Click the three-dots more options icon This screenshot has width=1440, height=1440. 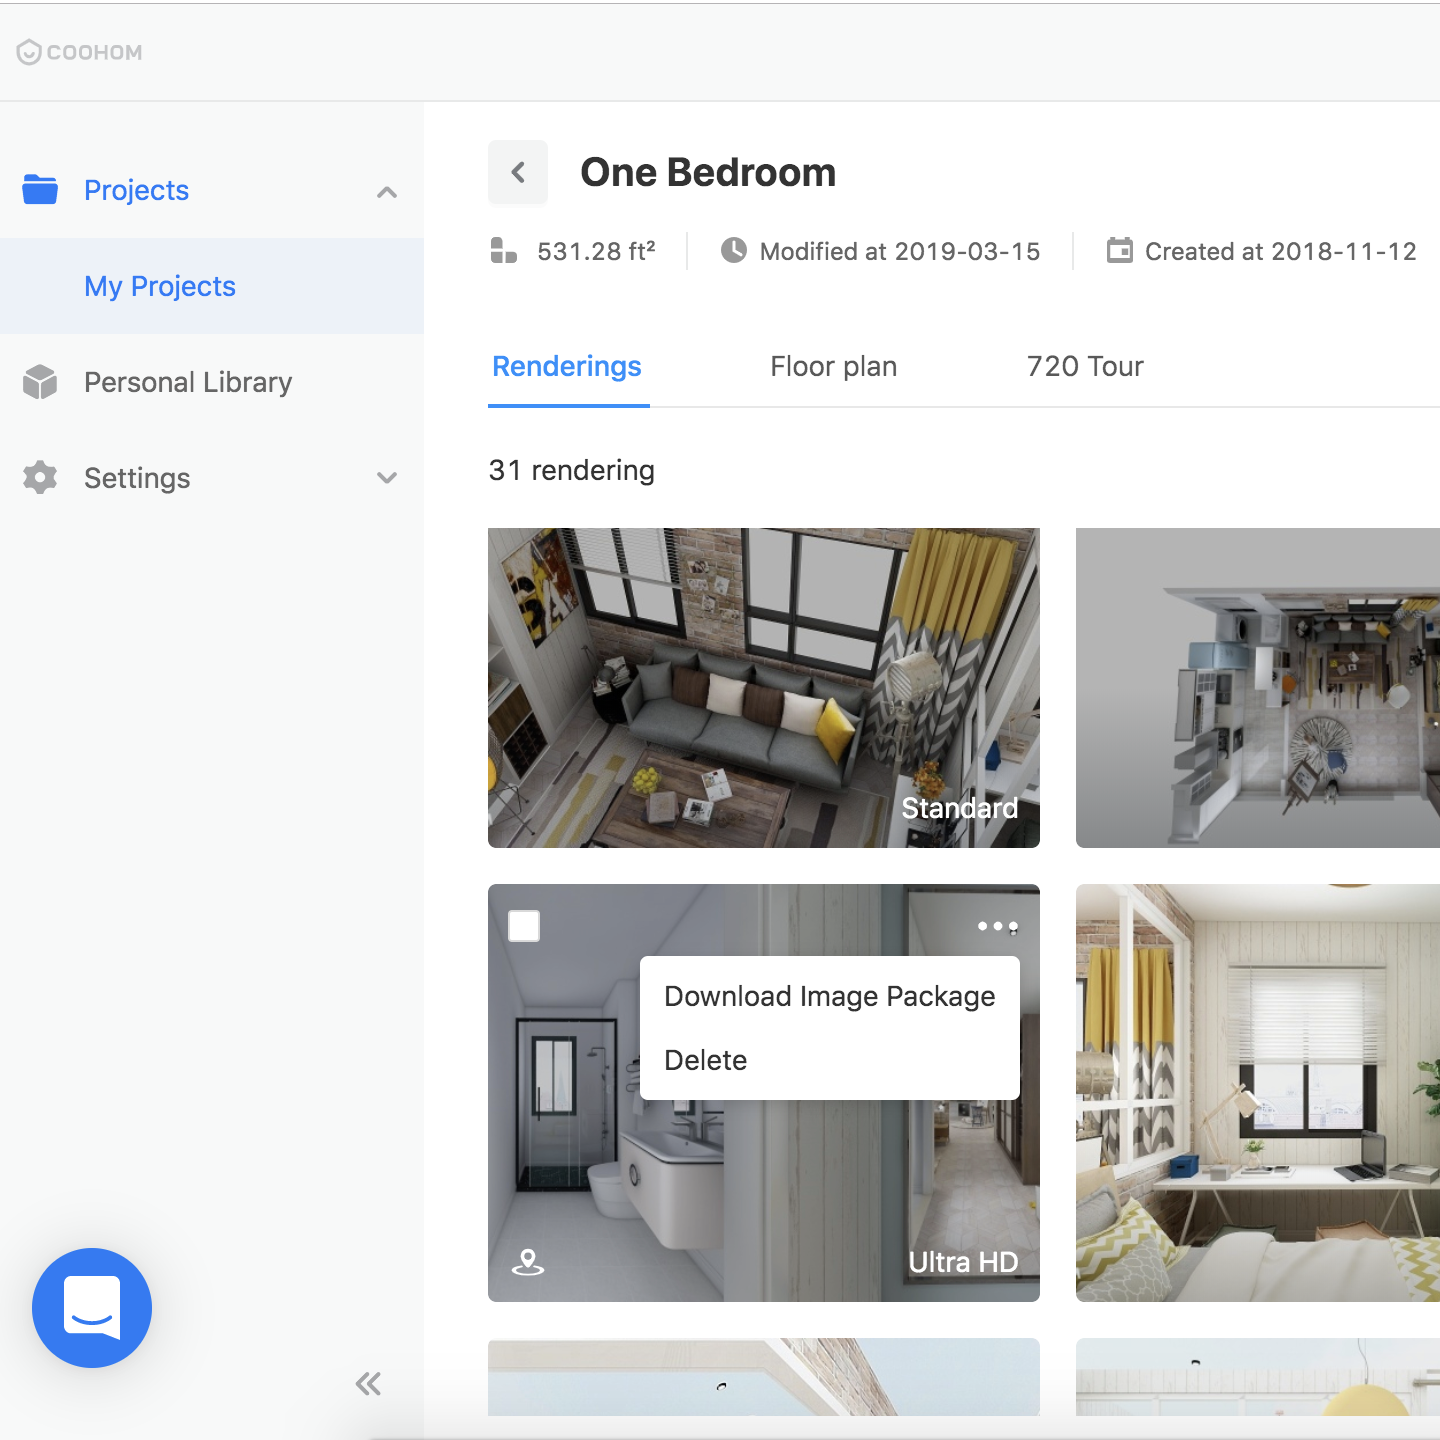pos(998,927)
